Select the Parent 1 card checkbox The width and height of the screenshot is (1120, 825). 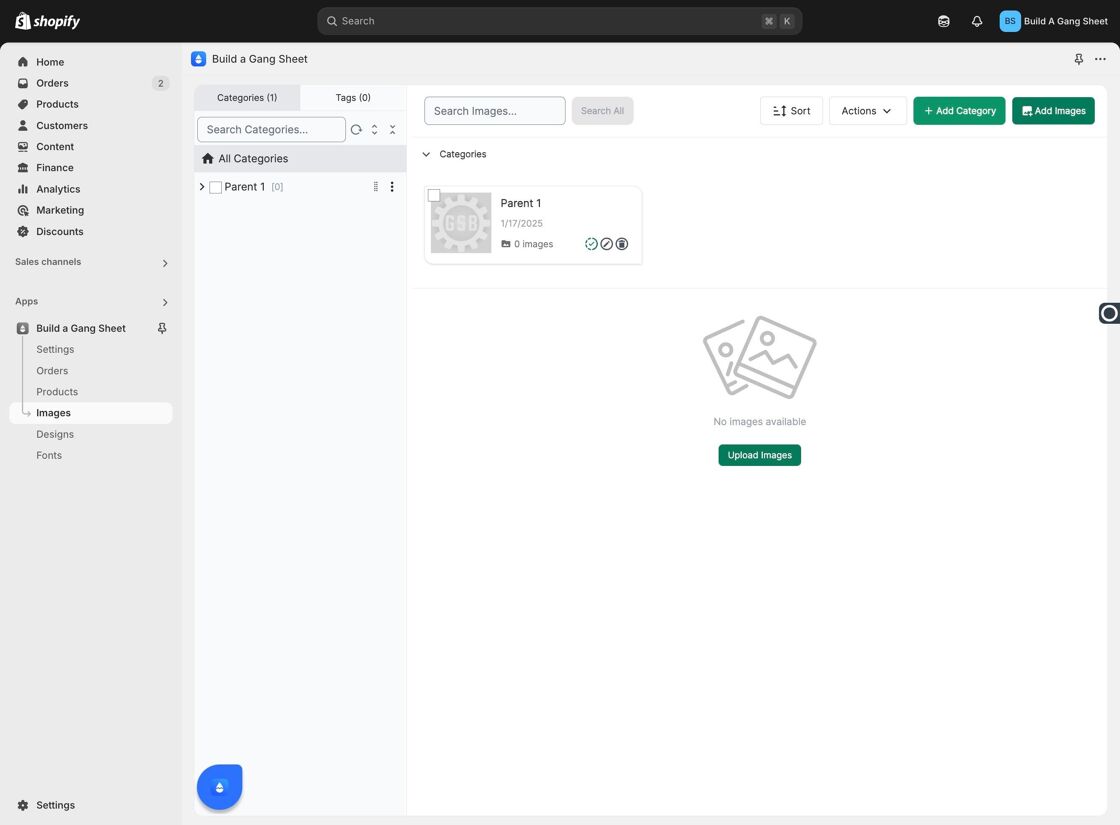click(434, 195)
